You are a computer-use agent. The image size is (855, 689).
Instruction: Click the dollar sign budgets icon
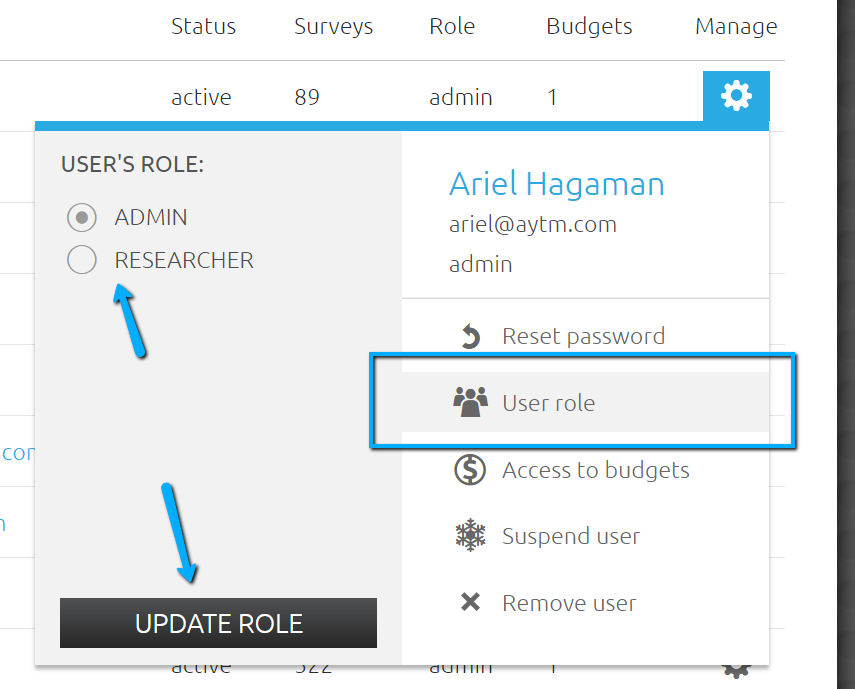pos(470,470)
